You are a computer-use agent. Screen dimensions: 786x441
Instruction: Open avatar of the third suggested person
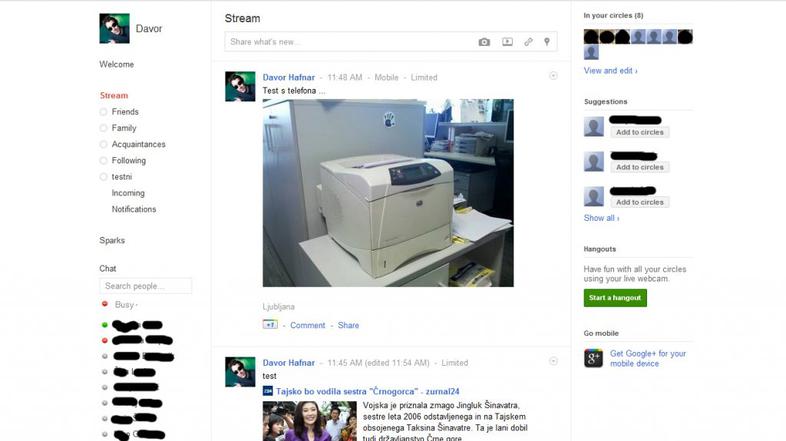pos(594,196)
